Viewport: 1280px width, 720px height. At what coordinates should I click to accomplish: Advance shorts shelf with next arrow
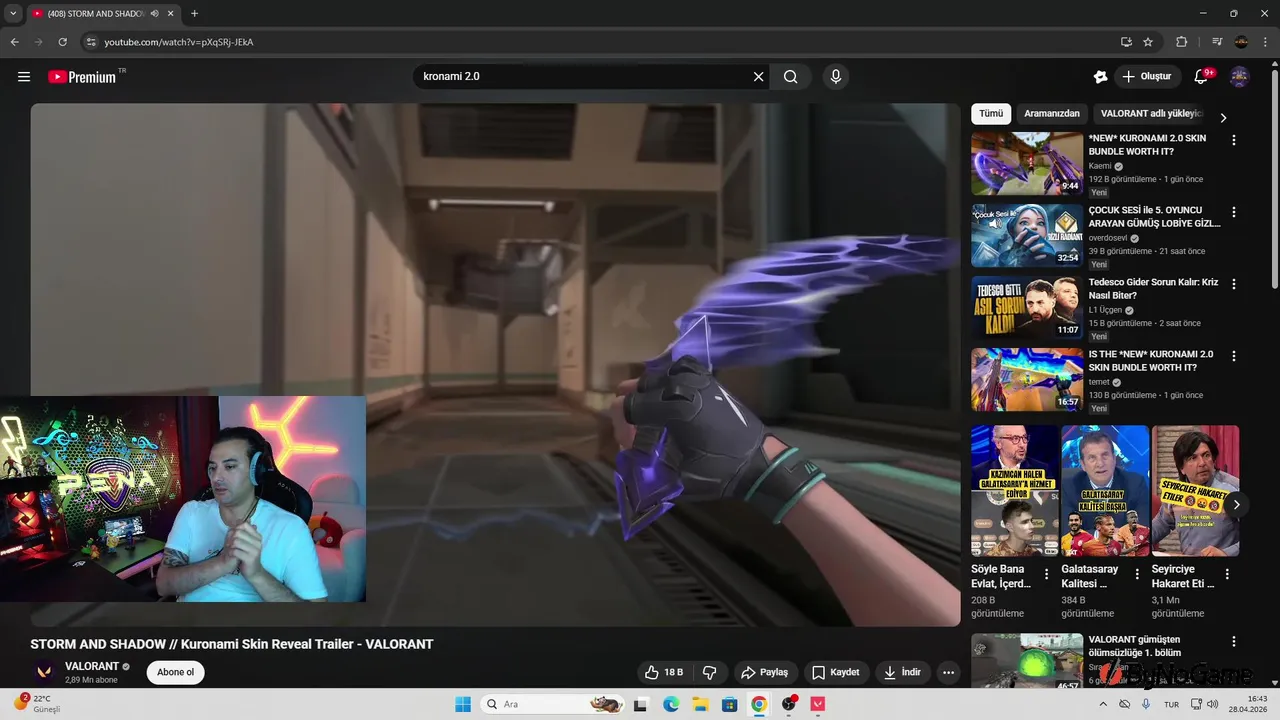click(x=1236, y=504)
